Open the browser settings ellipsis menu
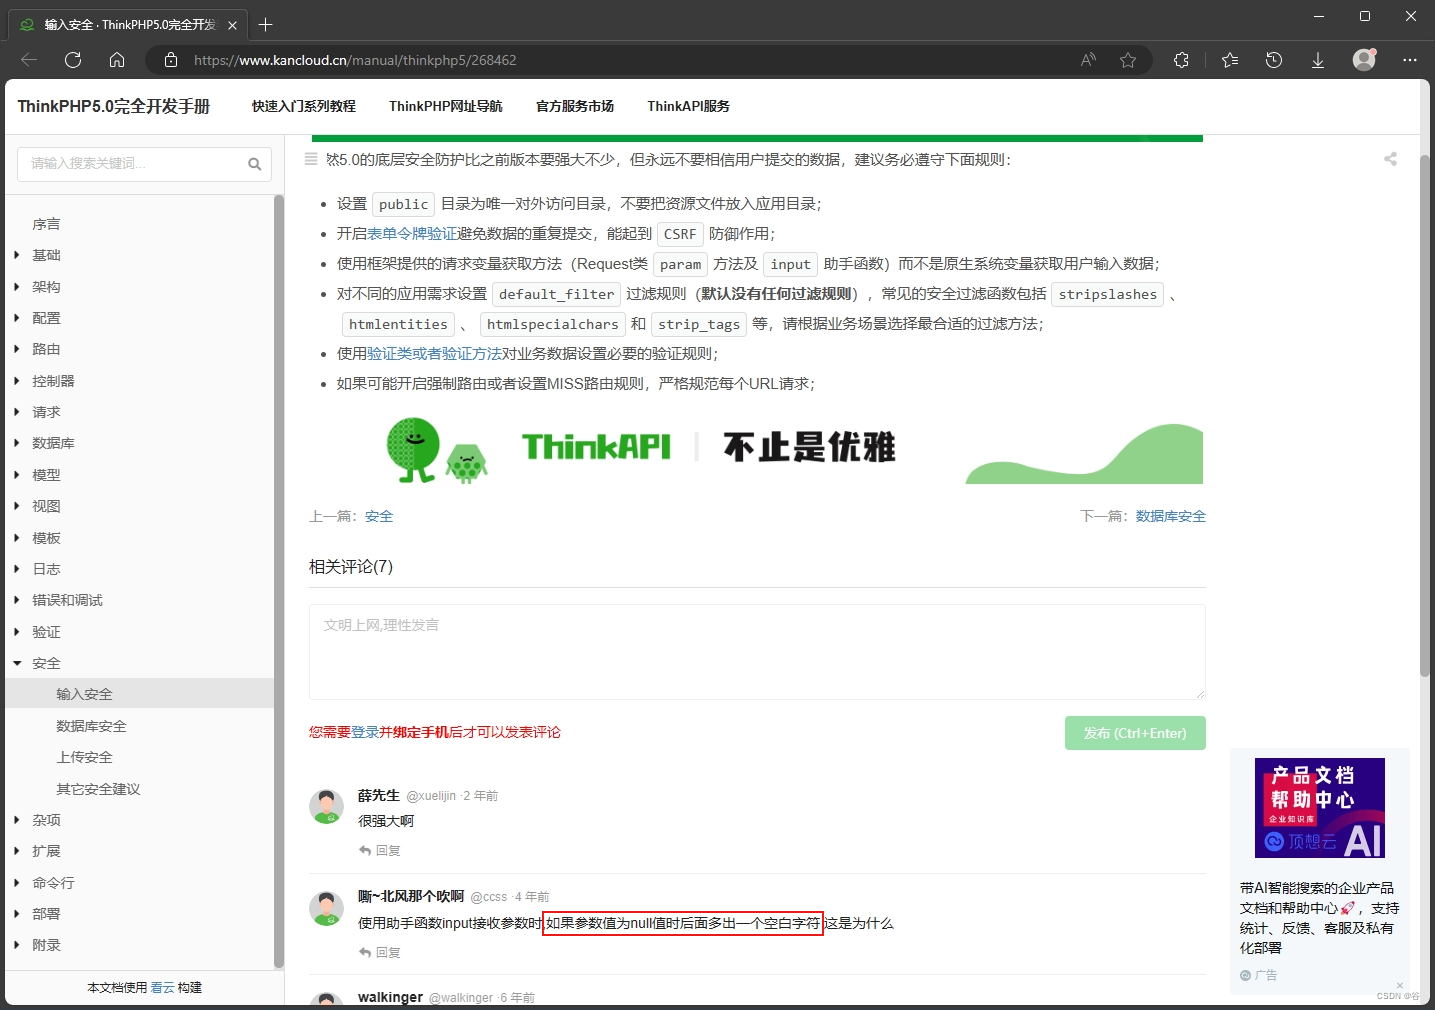The image size is (1435, 1010). point(1410,60)
